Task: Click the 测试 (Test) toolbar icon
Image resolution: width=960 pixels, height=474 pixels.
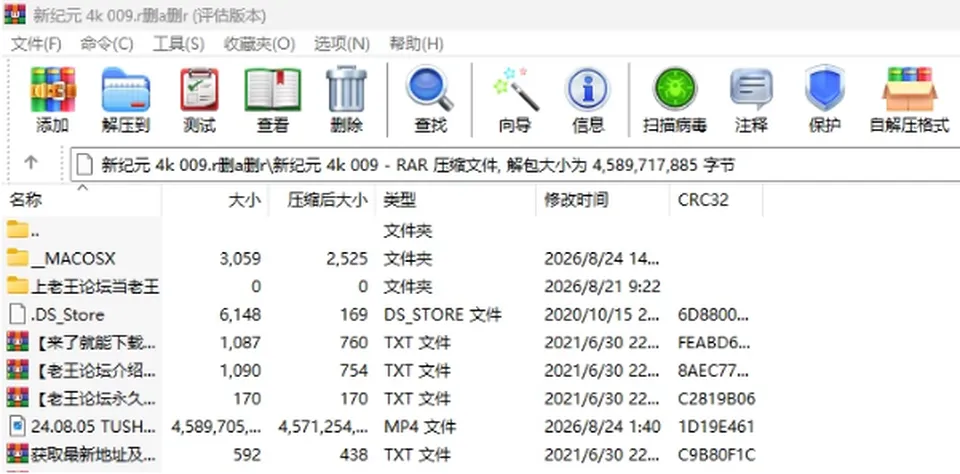Action: coord(199,89)
